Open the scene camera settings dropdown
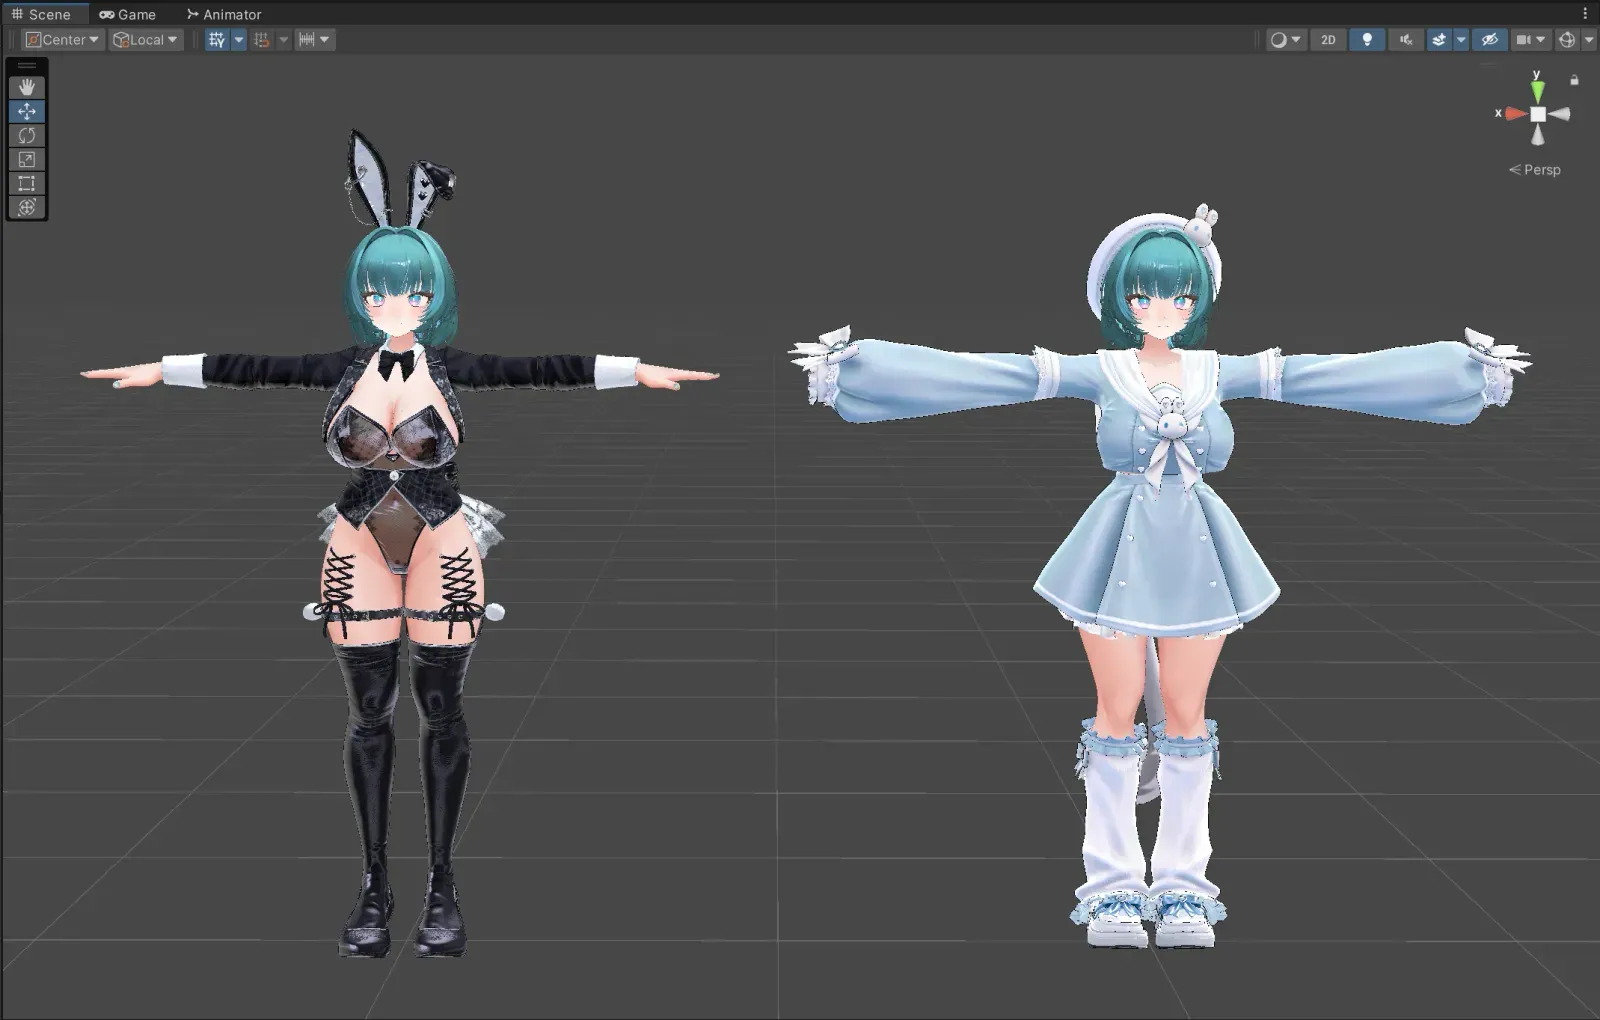 click(1530, 40)
